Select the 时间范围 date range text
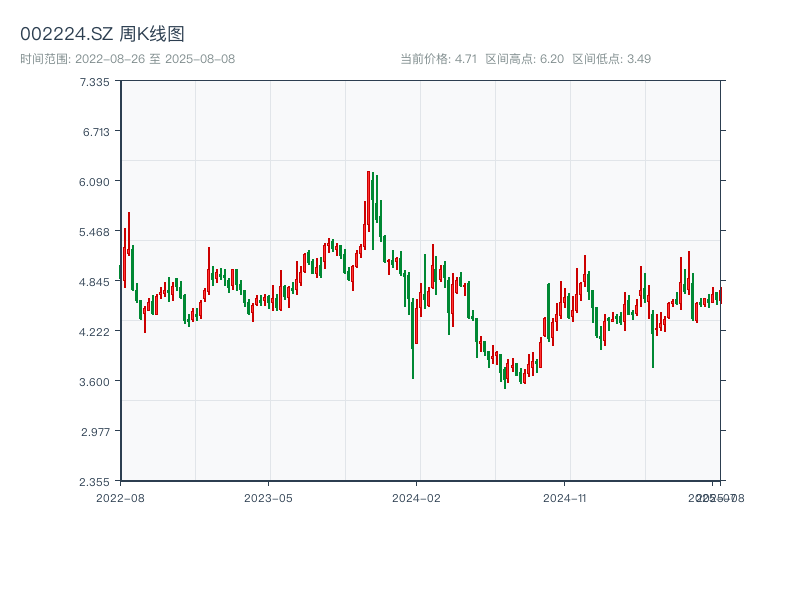The width and height of the screenshot is (800, 600). click(127, 59)
